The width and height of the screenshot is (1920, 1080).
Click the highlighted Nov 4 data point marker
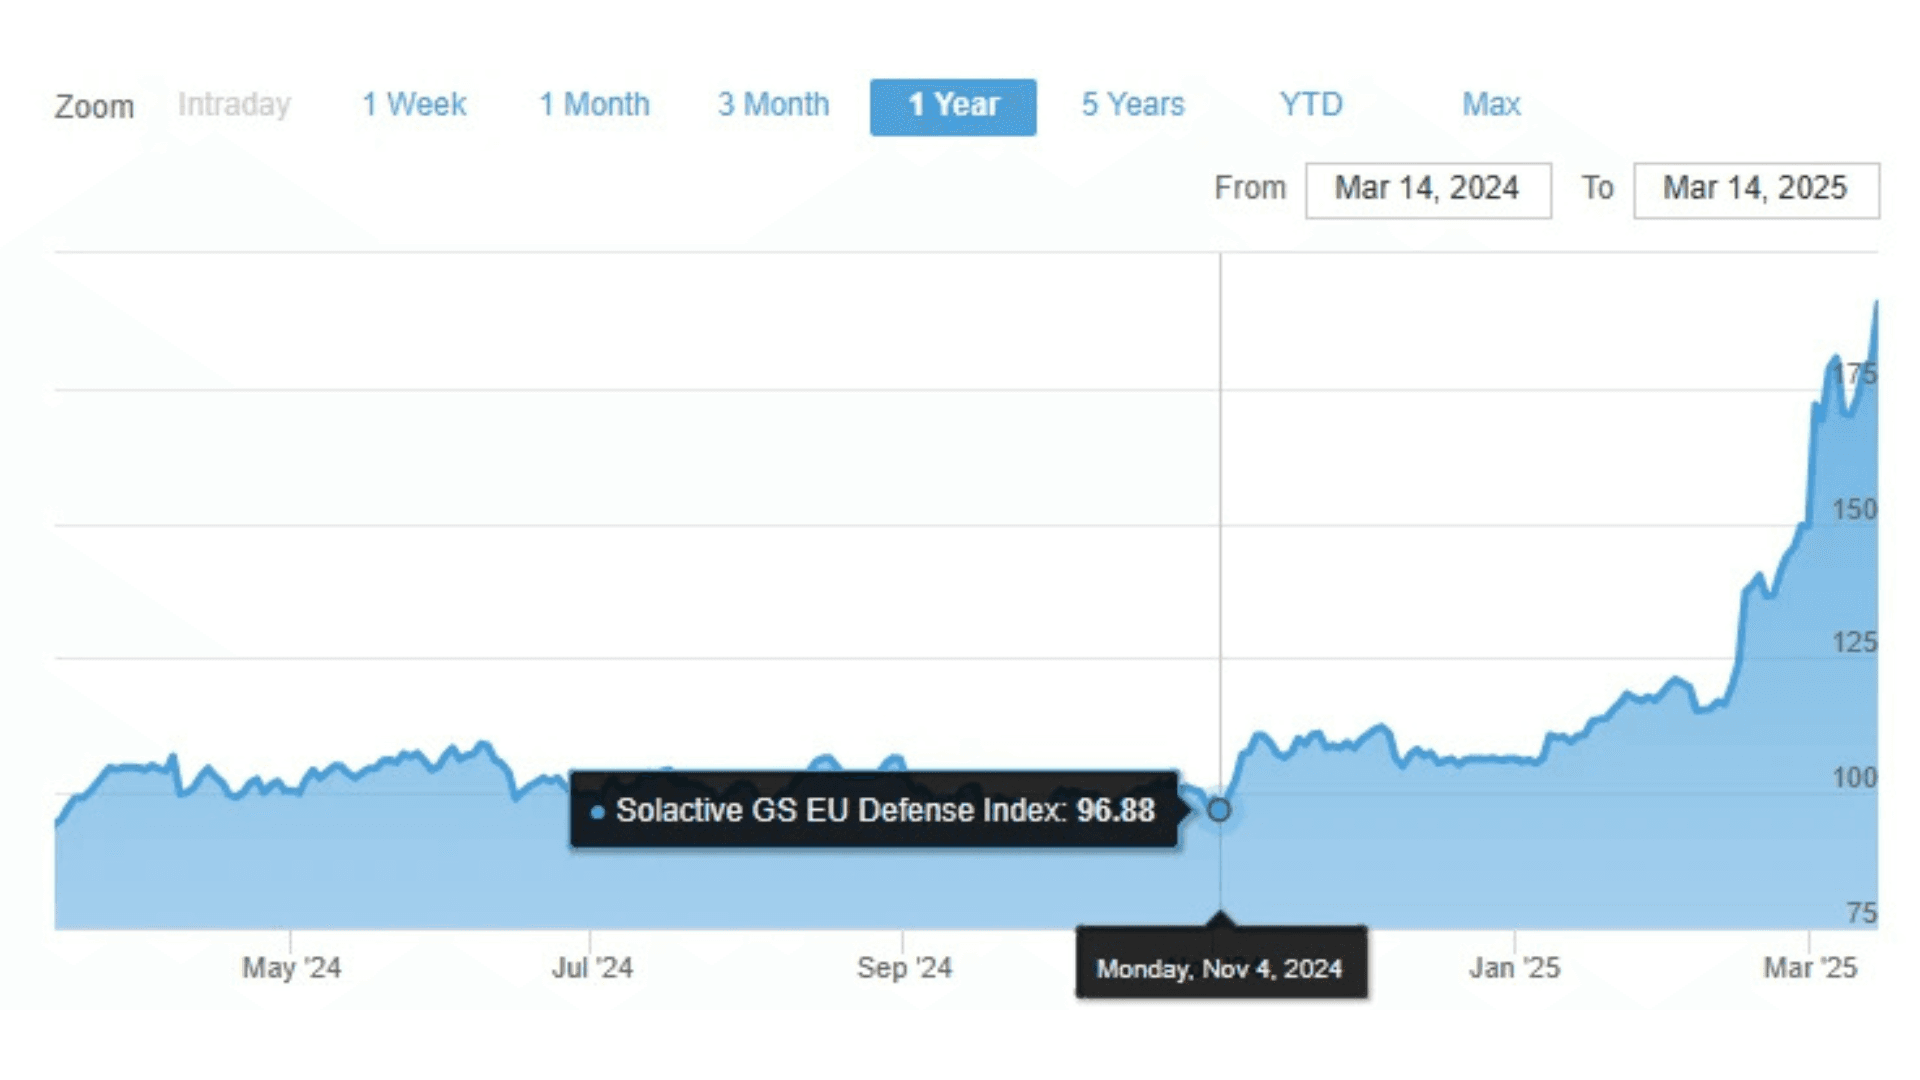point(1219,810)
